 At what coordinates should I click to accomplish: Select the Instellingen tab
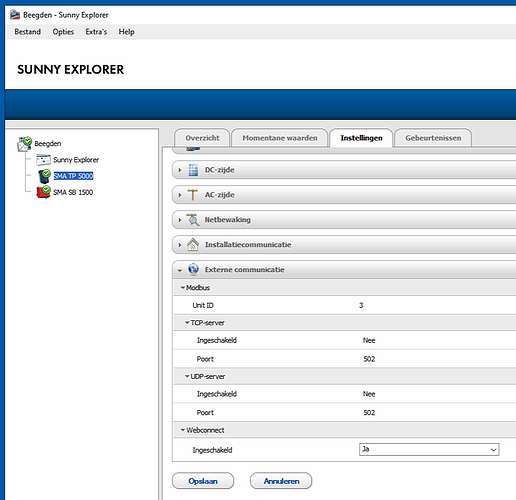point(361,138)
